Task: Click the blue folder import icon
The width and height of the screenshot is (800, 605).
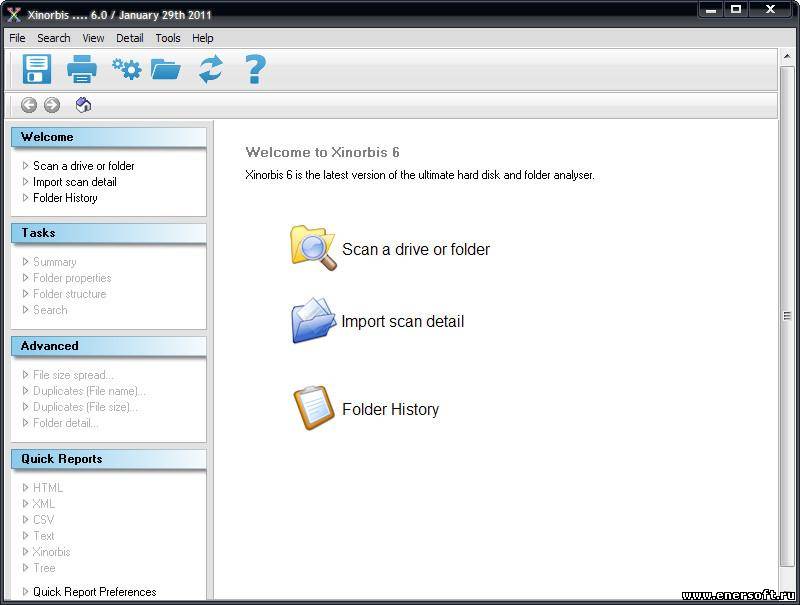Action: point(313,320)
